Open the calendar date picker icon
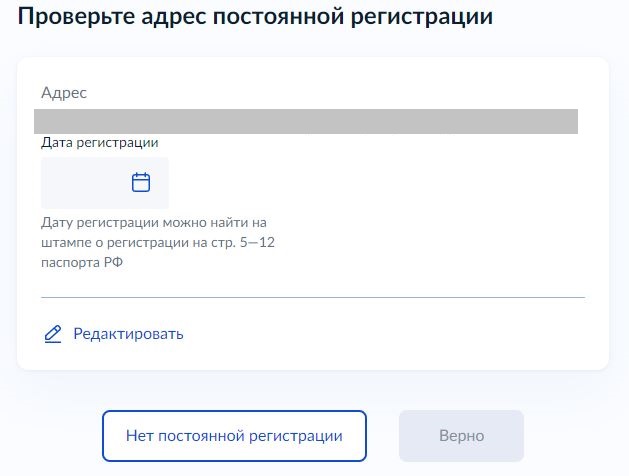 click(x=141, y=182)
